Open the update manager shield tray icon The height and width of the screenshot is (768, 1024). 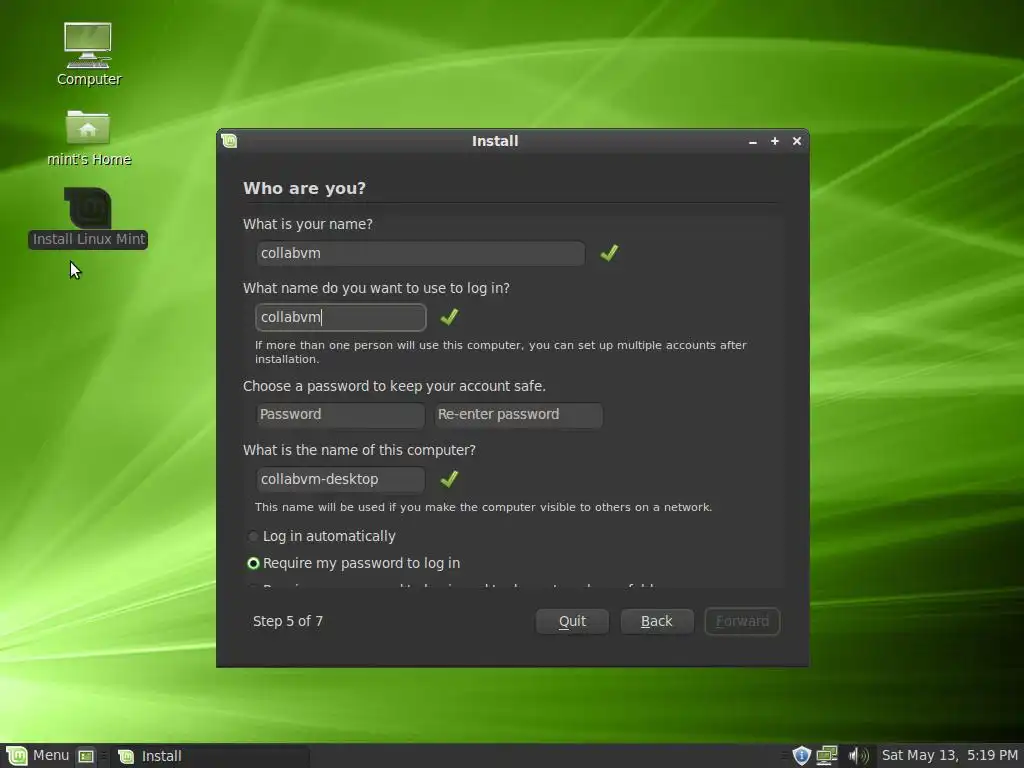tap(801, 756)
